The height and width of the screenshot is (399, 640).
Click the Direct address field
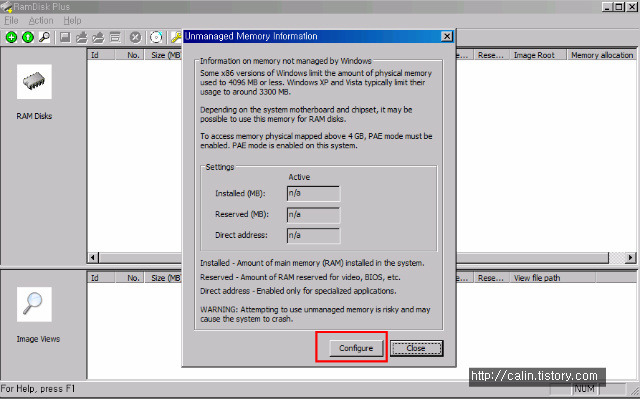313,235
